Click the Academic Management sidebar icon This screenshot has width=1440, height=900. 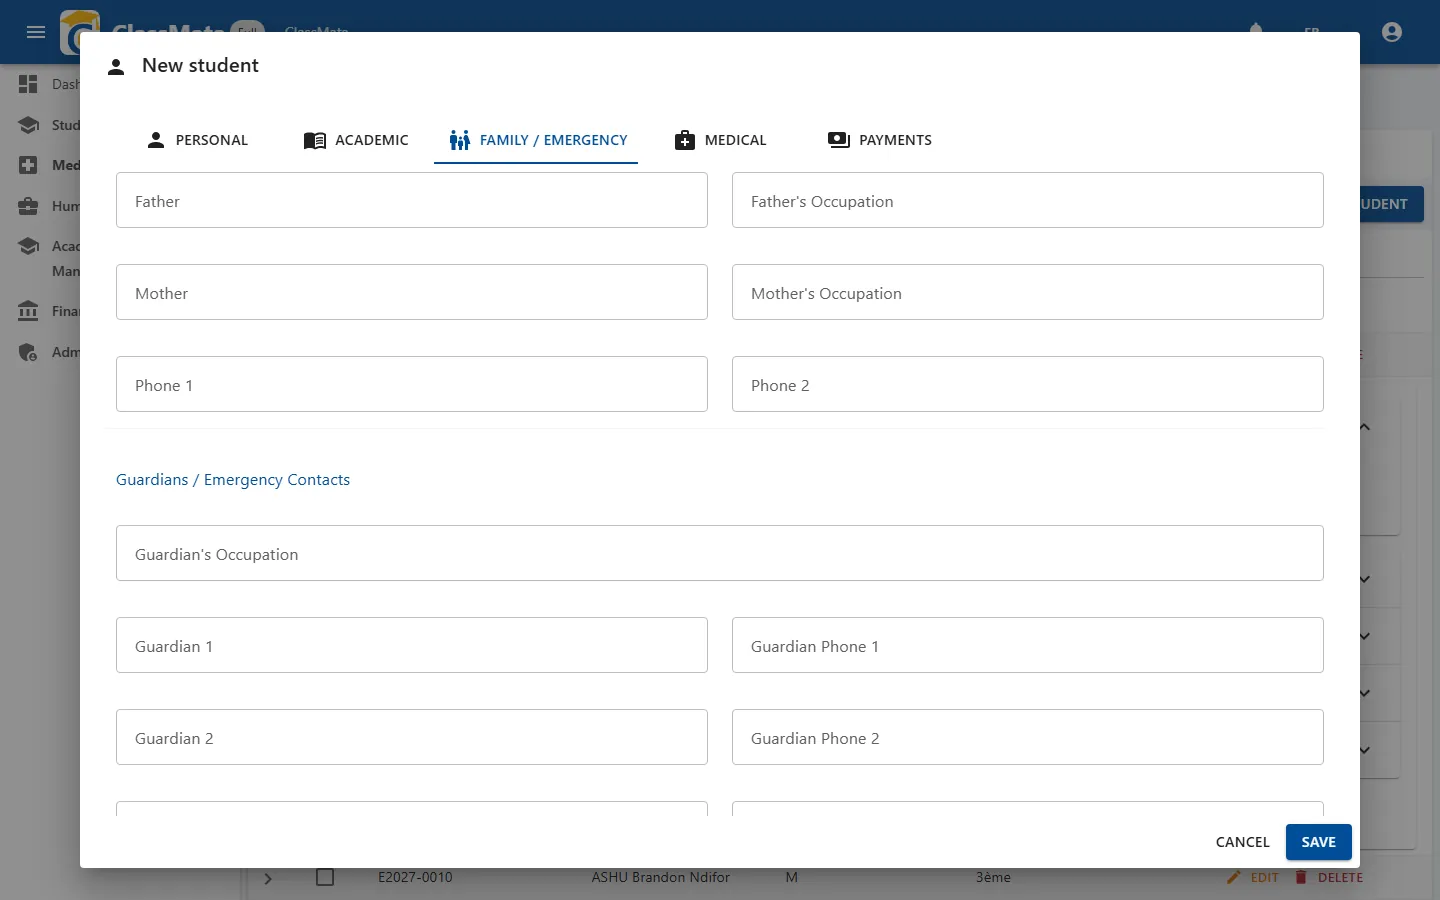coord(28,246)
